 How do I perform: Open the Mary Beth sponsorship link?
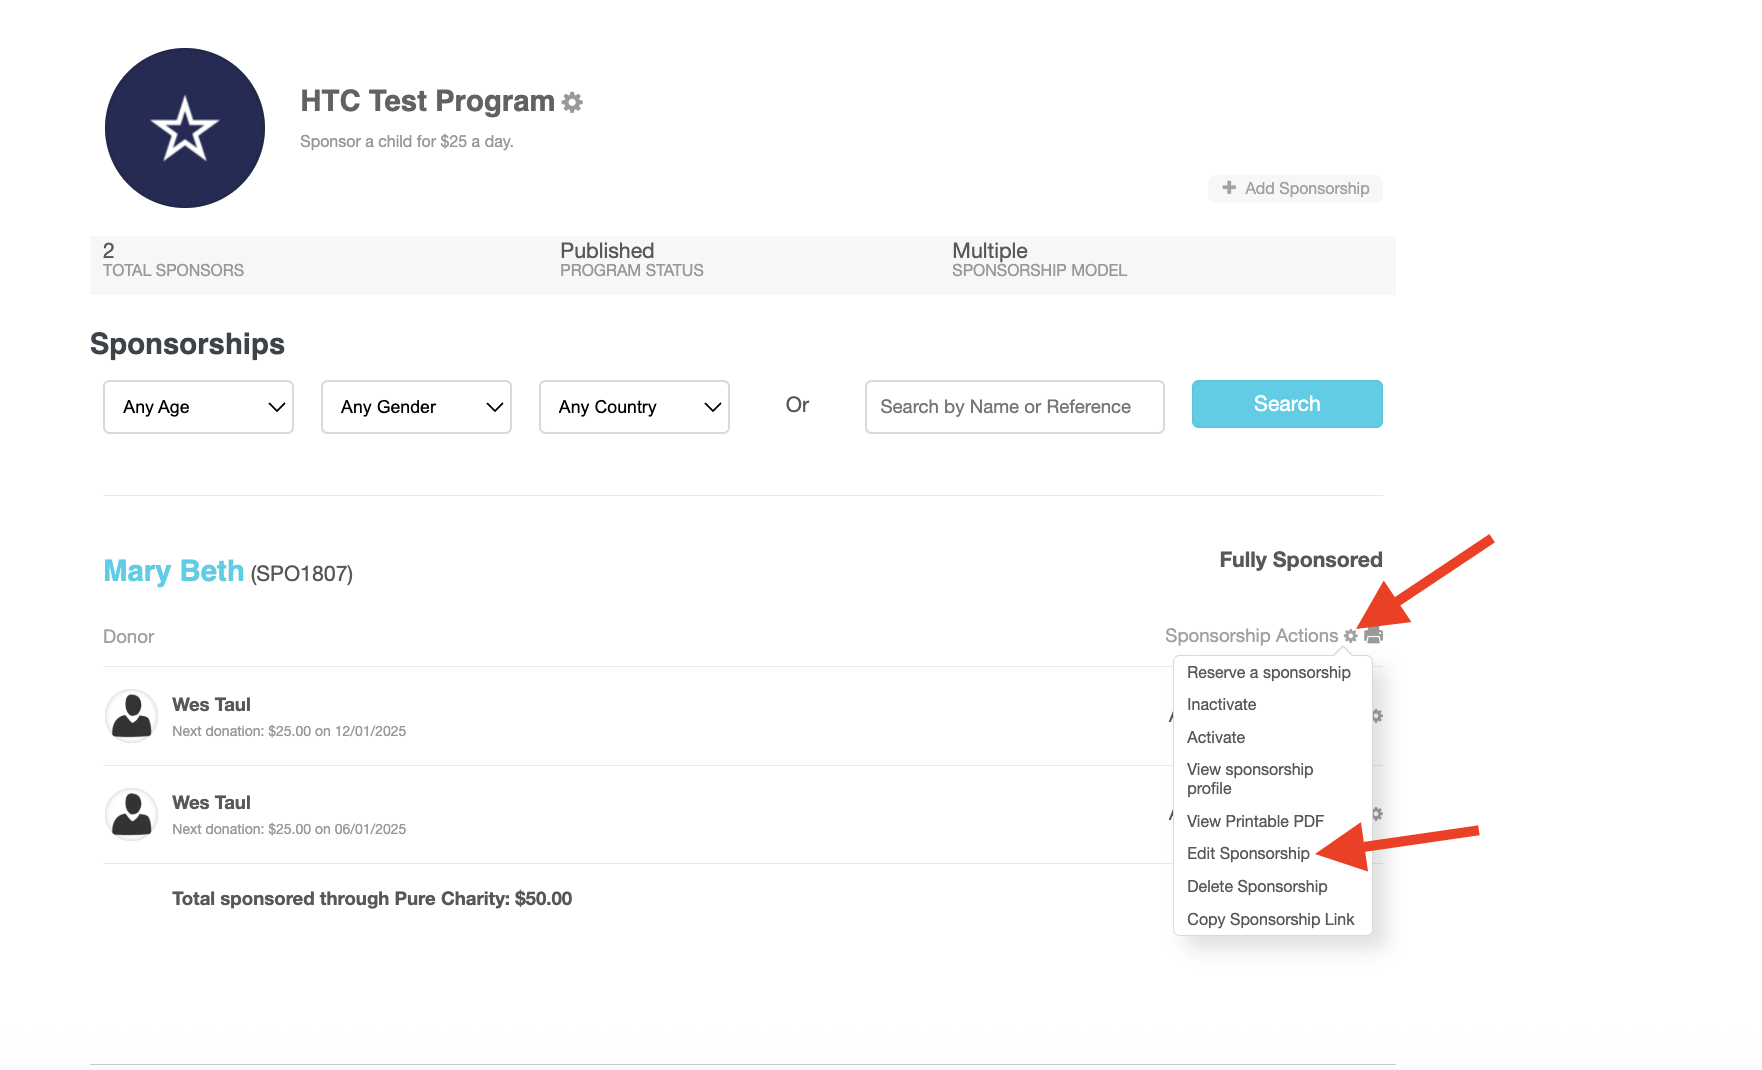click(x=174, y=571)
